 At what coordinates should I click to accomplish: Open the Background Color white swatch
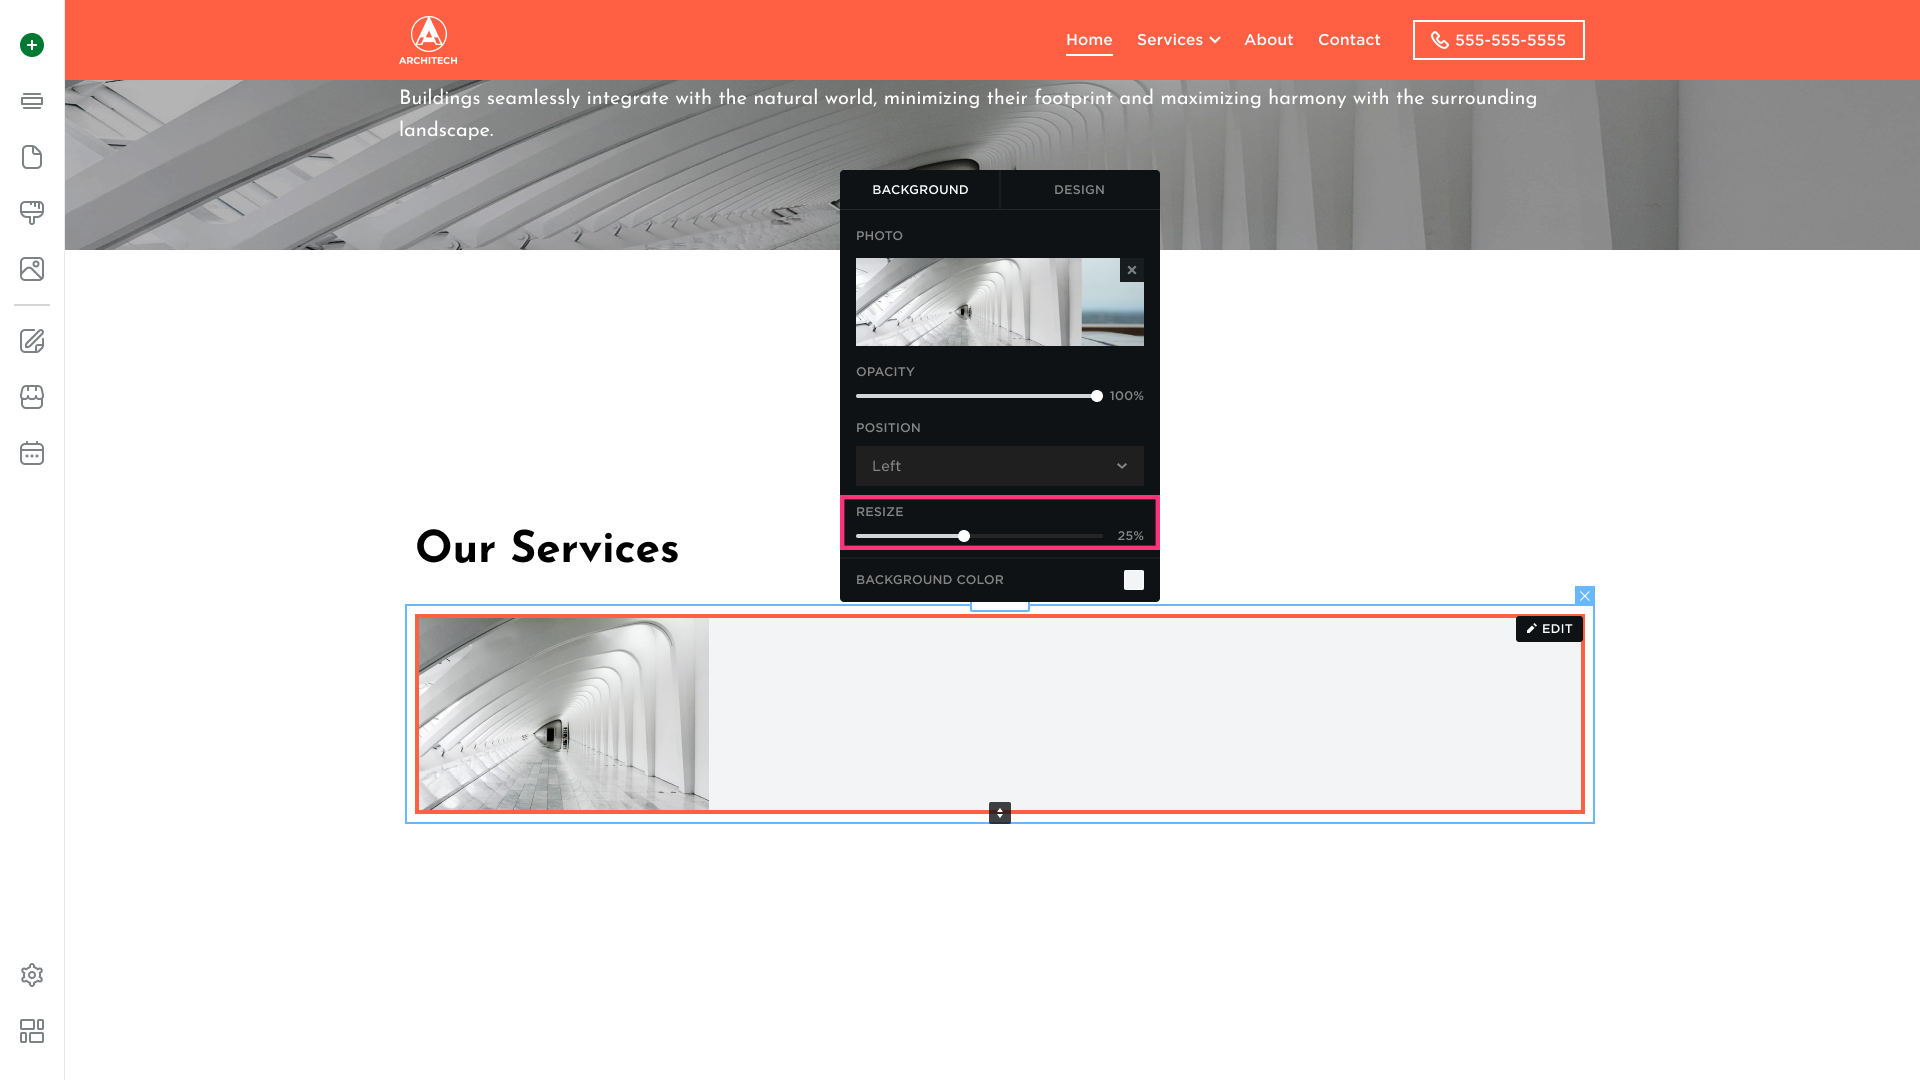(1133, 580)
